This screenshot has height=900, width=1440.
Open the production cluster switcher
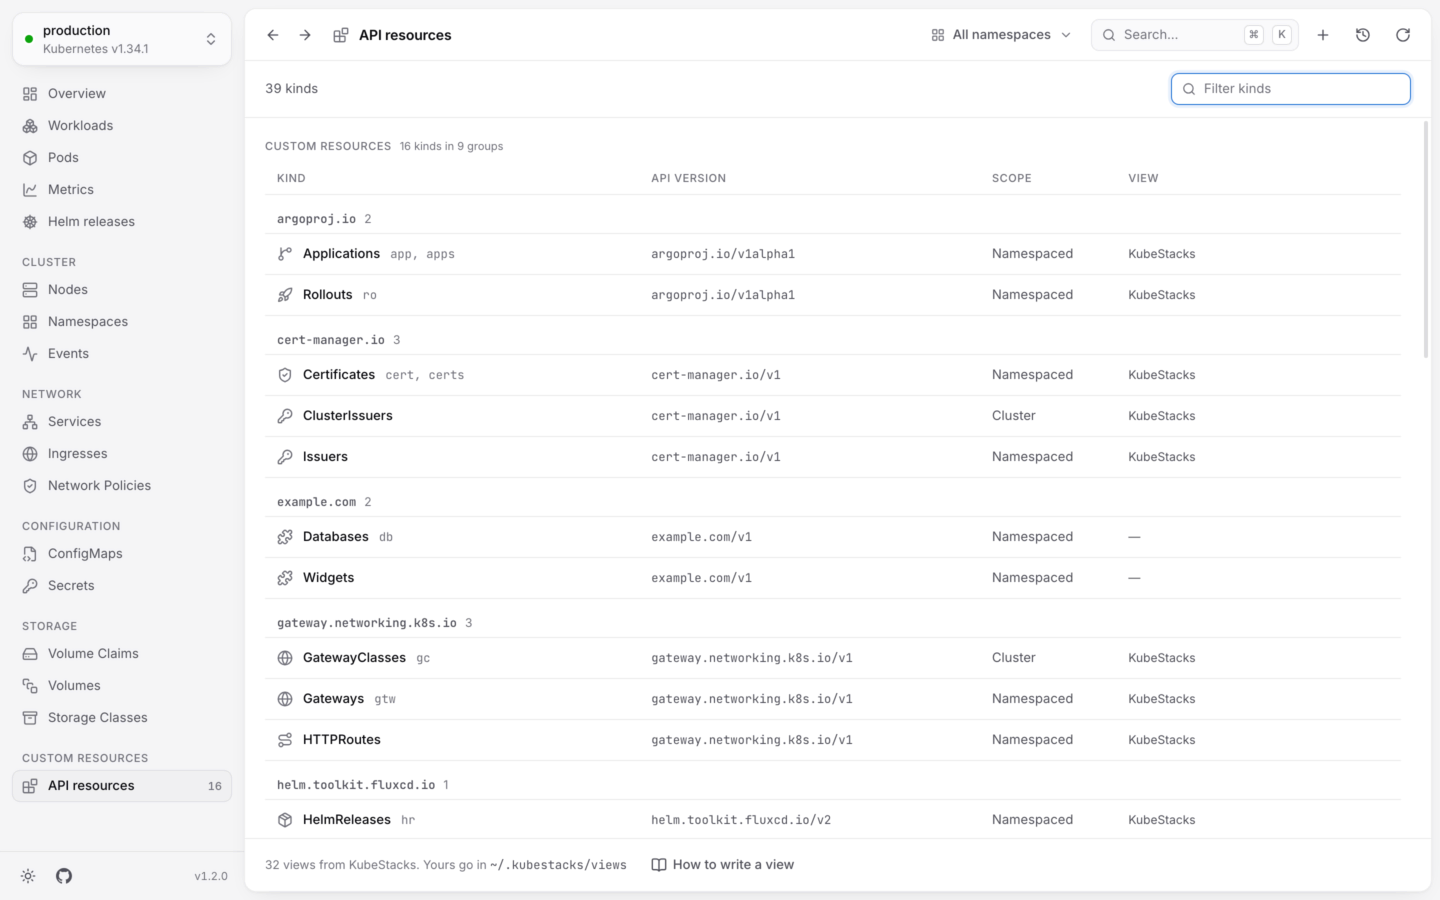pos(122,39)
